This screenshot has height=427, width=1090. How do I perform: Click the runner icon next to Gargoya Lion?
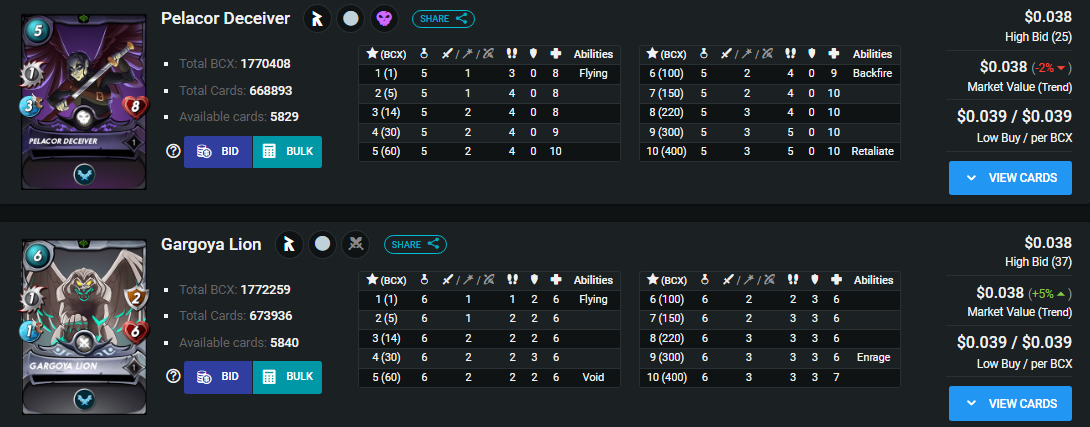pos(289,244)
